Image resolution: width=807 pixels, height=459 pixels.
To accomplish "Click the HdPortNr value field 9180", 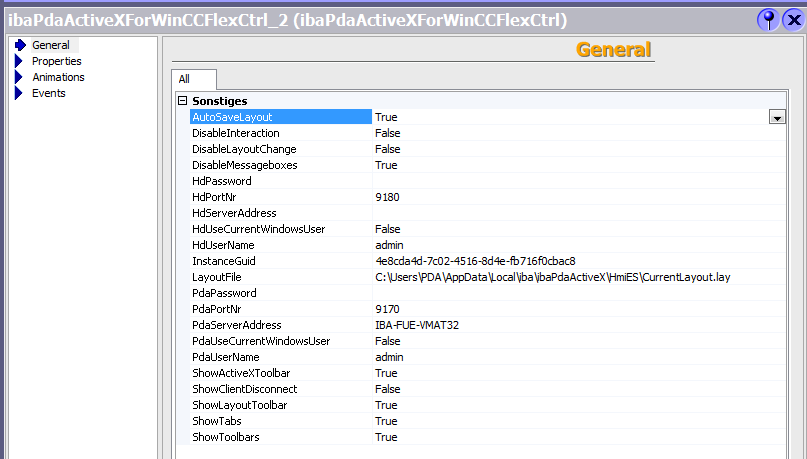I will (x=387, y=197).
